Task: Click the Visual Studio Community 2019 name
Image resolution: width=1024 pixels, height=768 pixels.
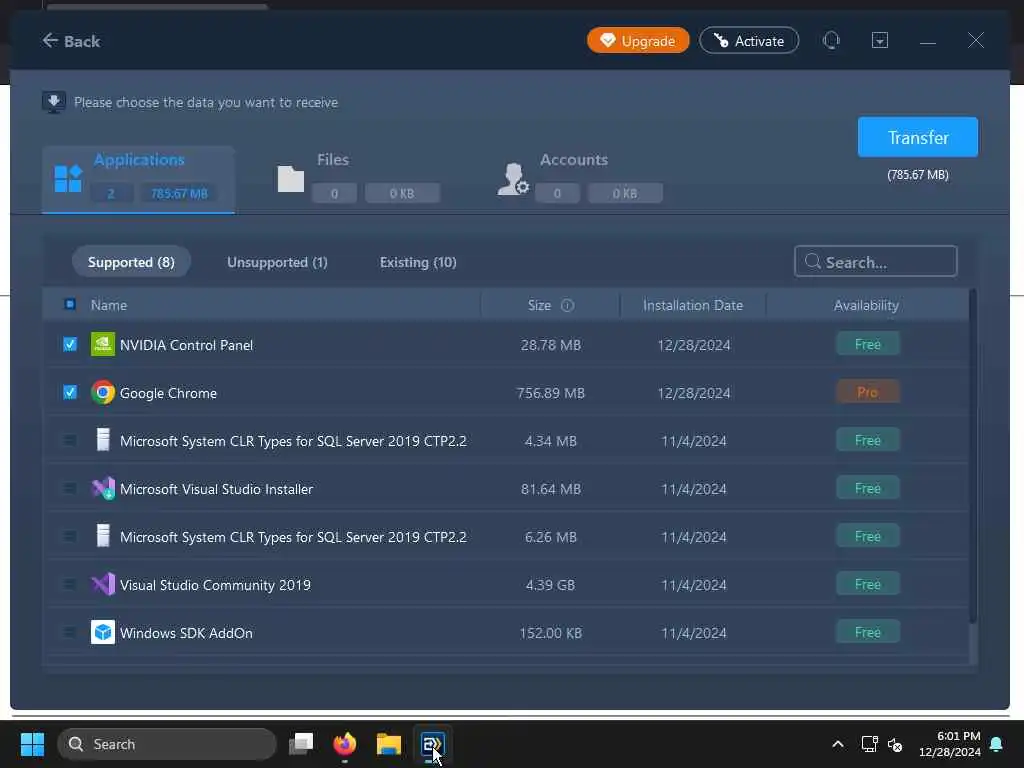Action: [216, 584]
